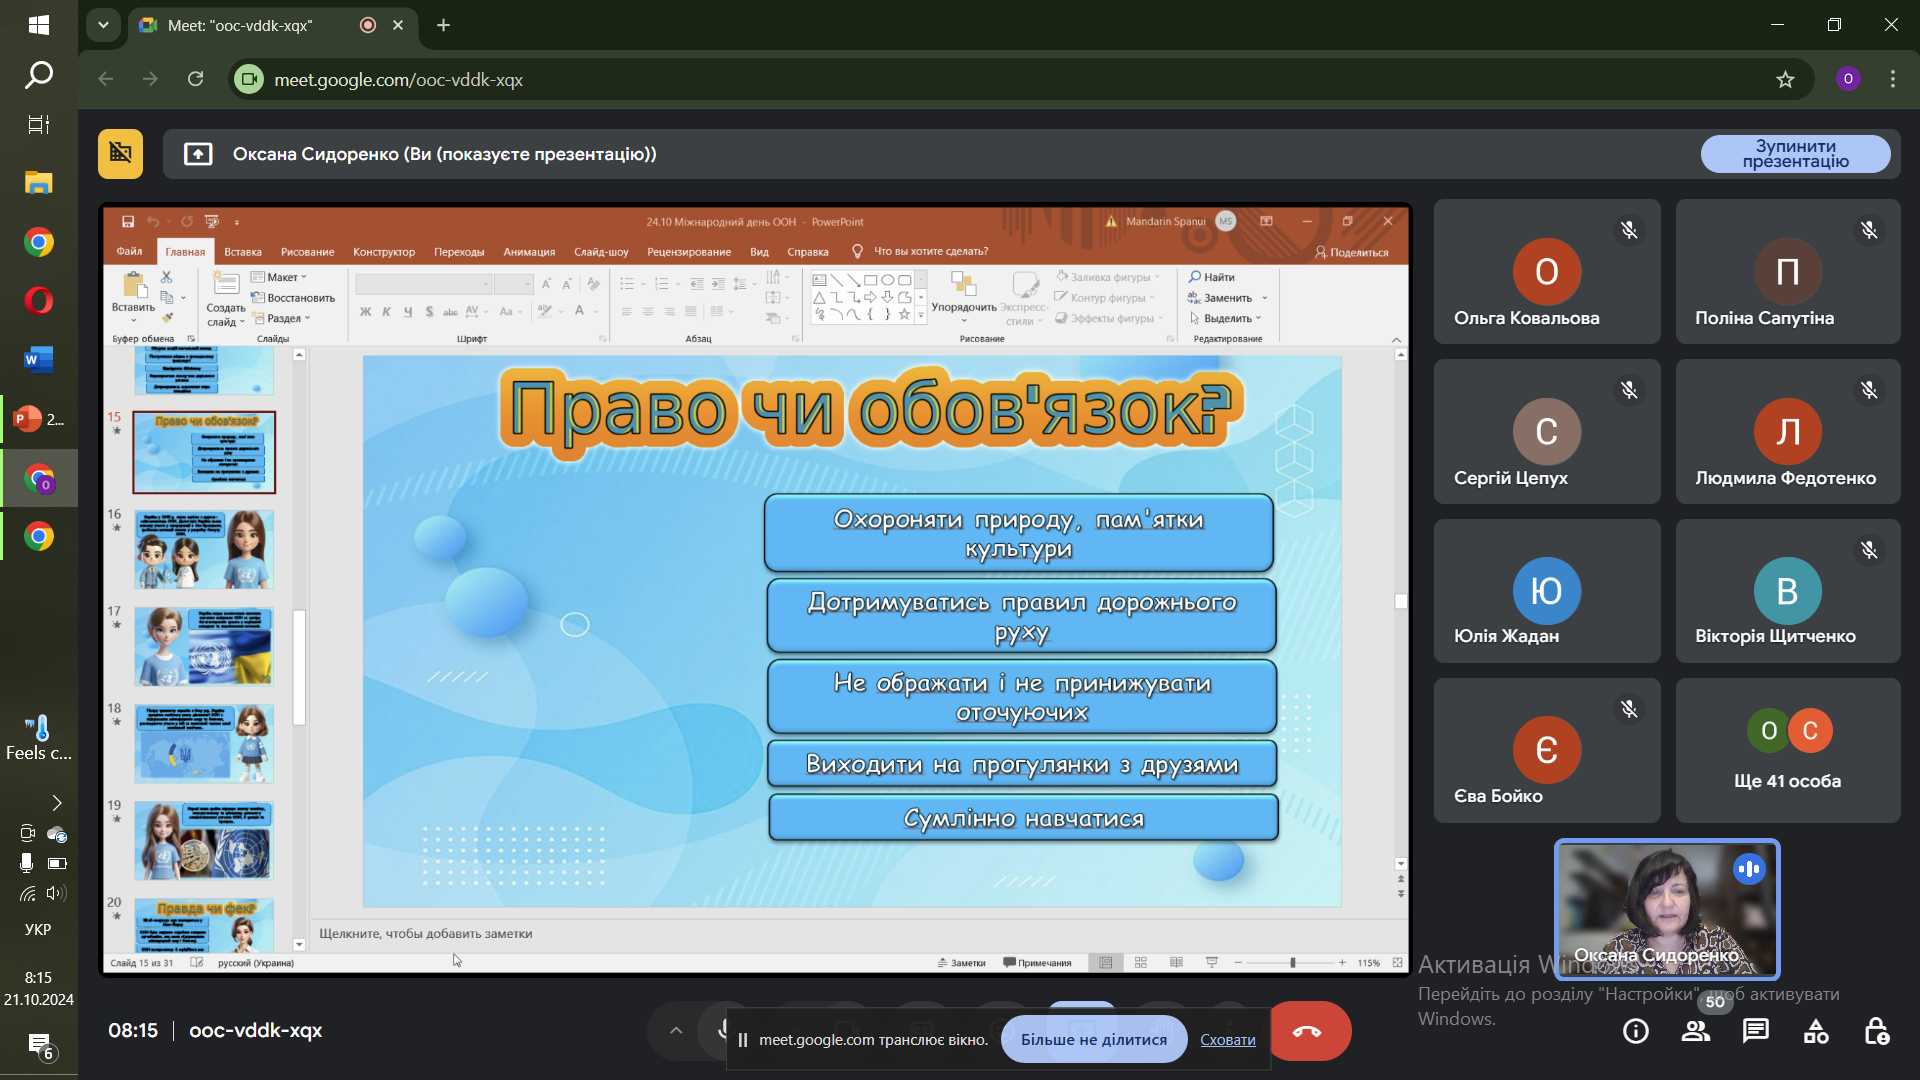Open the Activities shapes icon
Screen dimensions: 1920x1080
click(x=1816, y=1031)
